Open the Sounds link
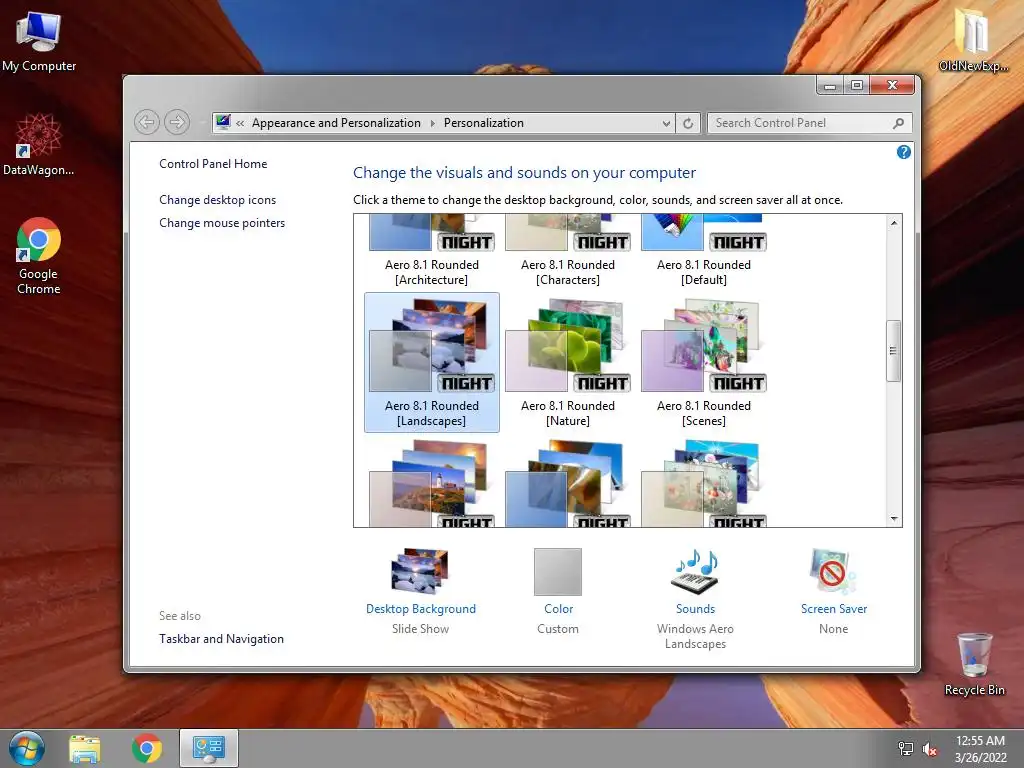Screen dimensions: 1024x768 pyautogui.click(x=695, y=609)
